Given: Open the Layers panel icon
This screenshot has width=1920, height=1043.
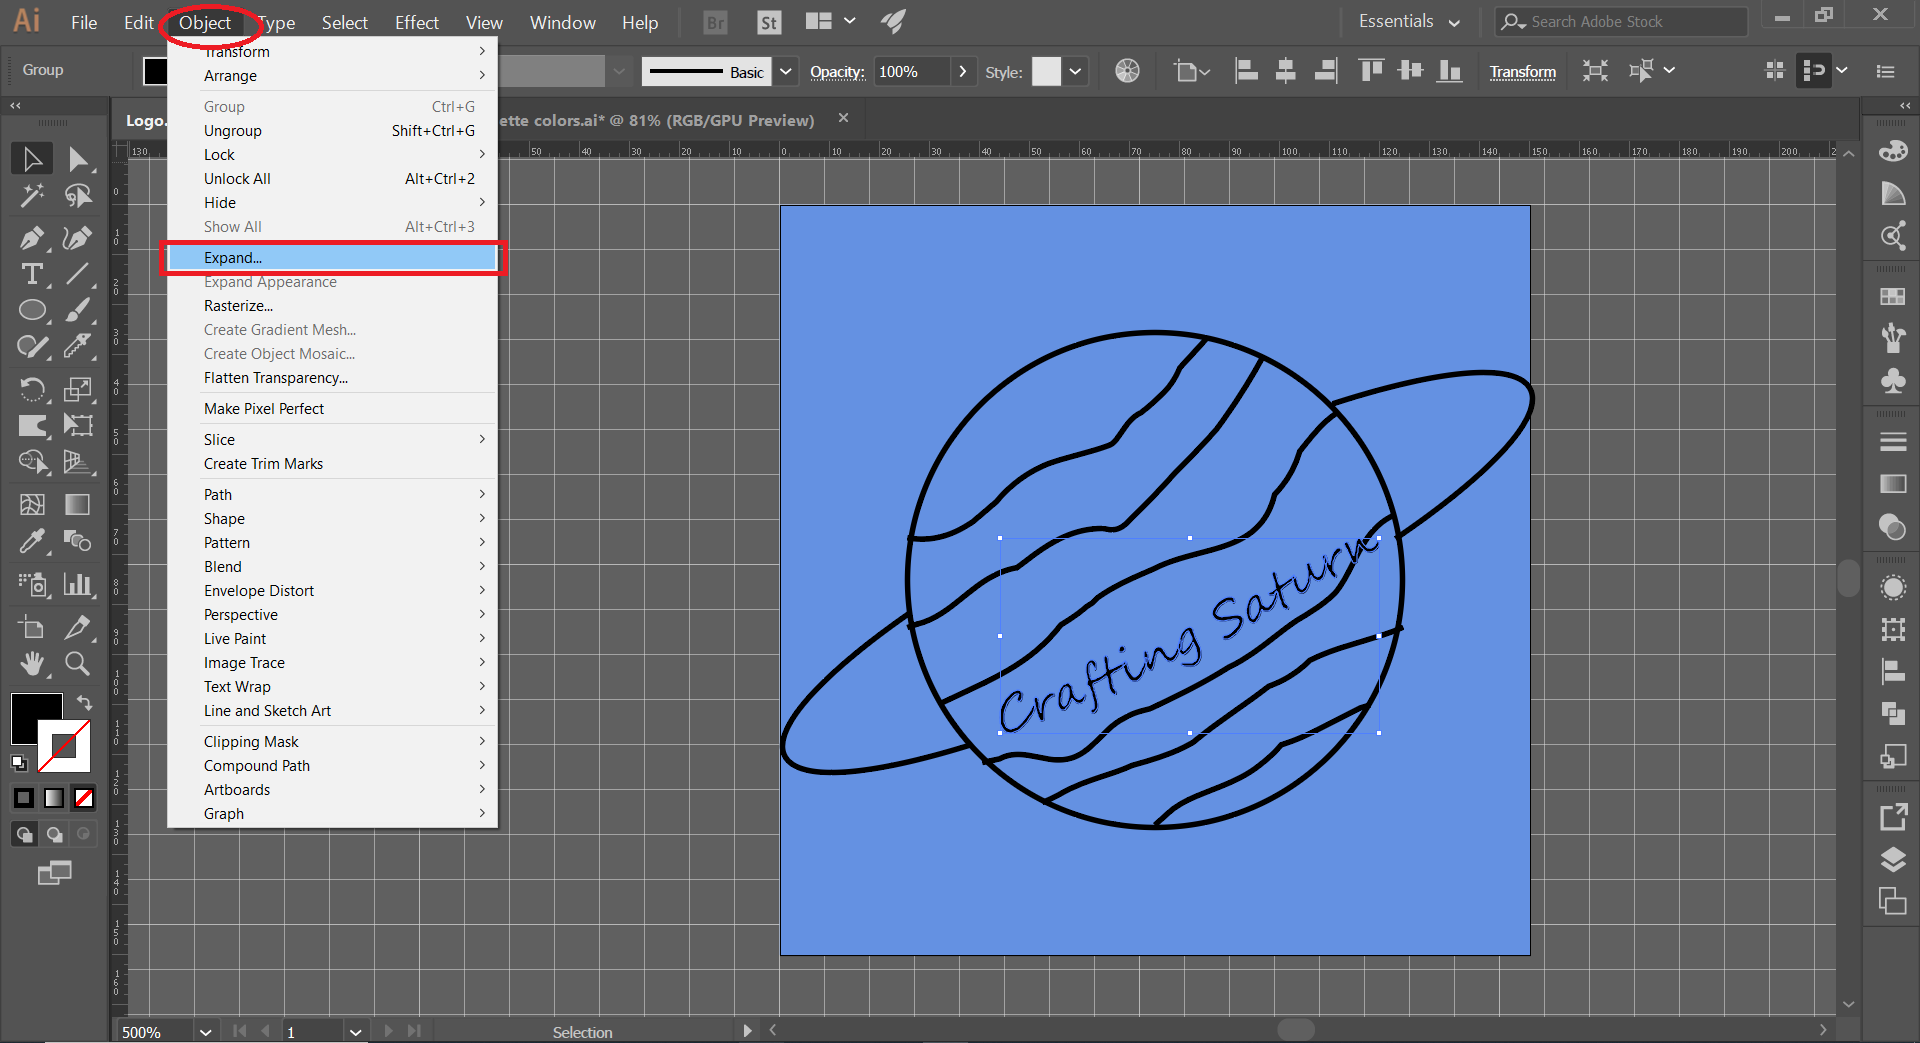Looking at the screenshot, I should pyautogui.click(x=1892, y=859).
